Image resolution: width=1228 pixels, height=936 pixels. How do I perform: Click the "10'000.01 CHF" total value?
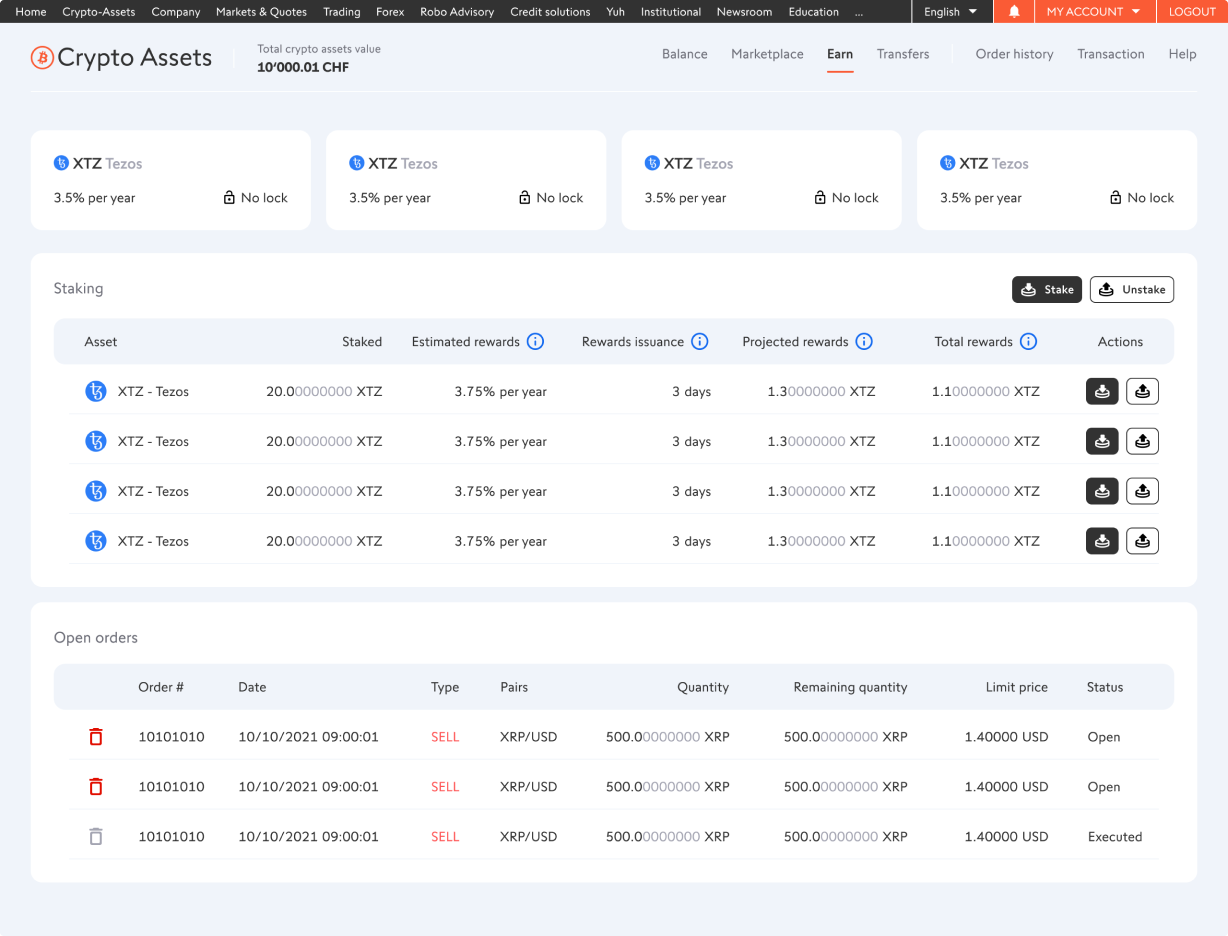303,68
